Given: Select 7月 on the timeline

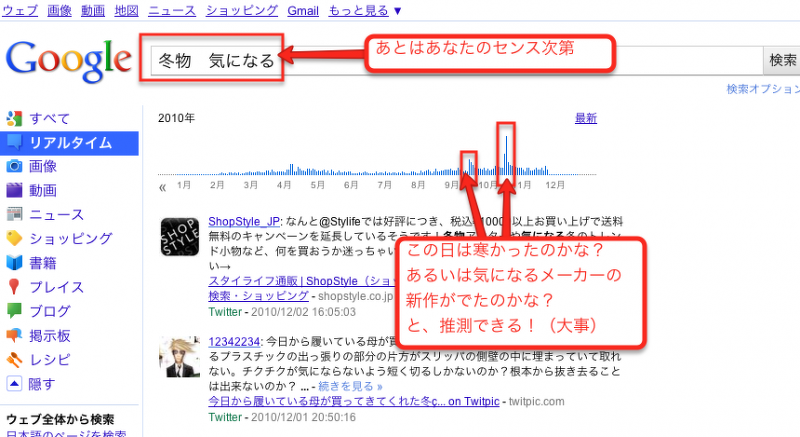Looking at the screenshot, I should click(385, 185).
